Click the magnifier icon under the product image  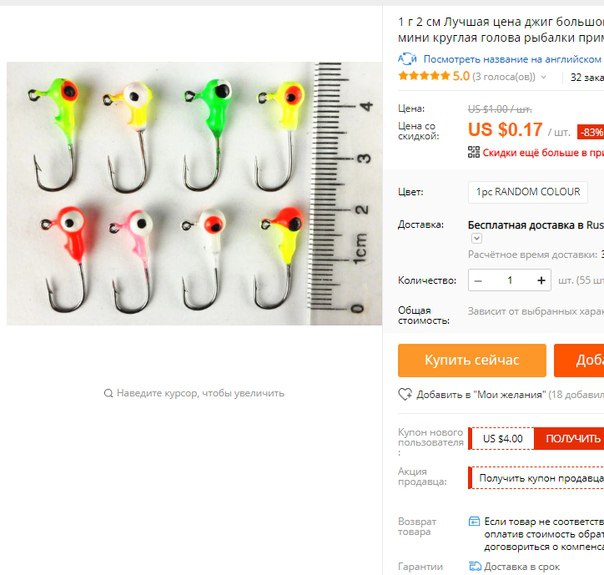pos(108,393)
